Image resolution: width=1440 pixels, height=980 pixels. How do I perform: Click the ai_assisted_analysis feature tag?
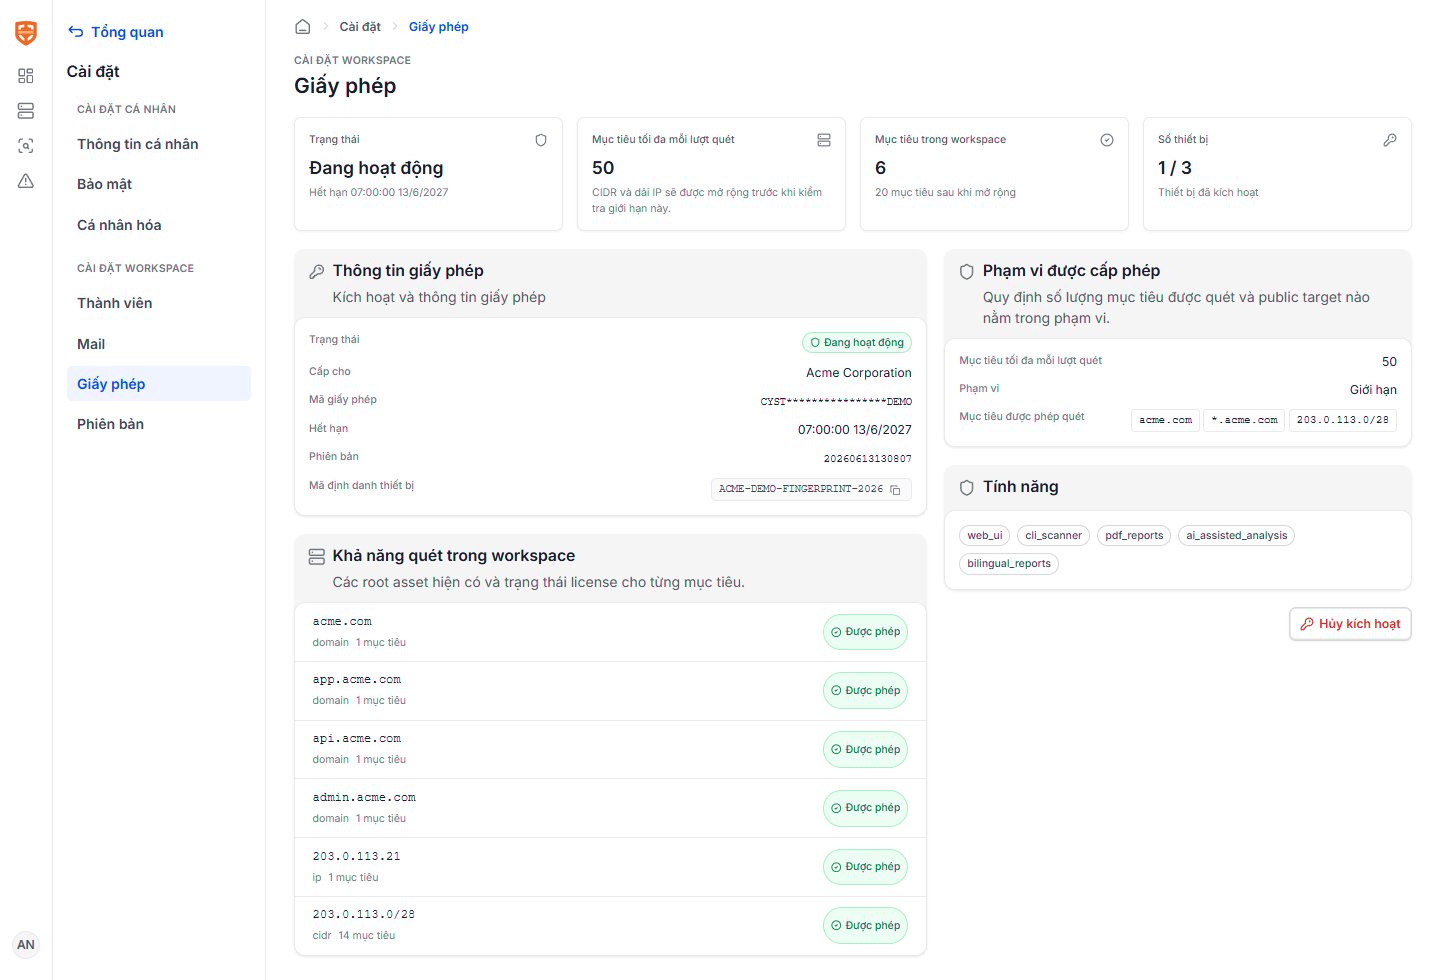pyautogui.click(x=1236, y=536)
